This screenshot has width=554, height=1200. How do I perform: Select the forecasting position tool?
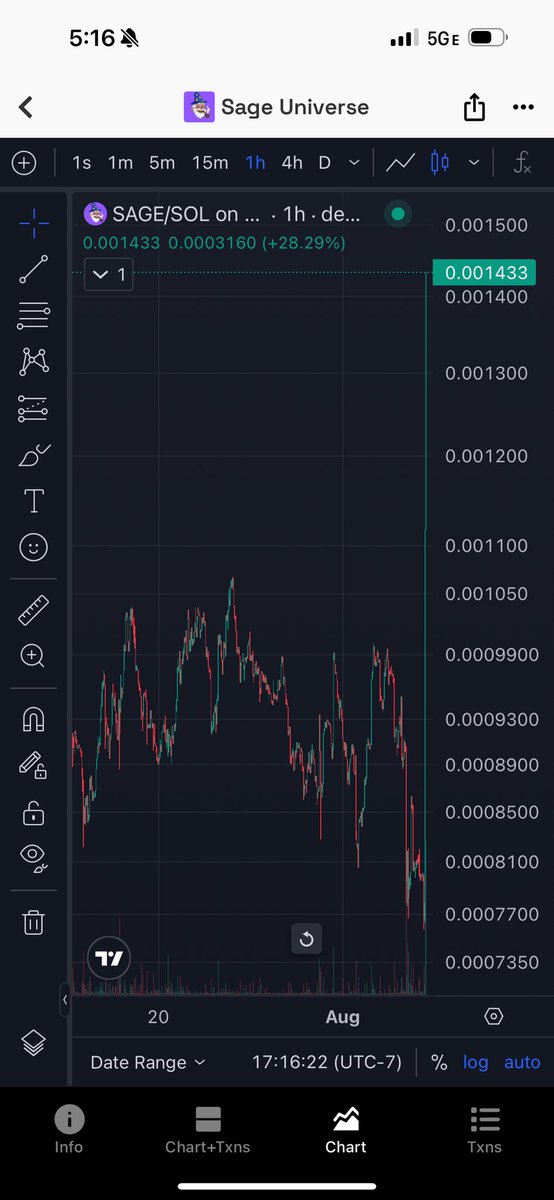point(34,408)
